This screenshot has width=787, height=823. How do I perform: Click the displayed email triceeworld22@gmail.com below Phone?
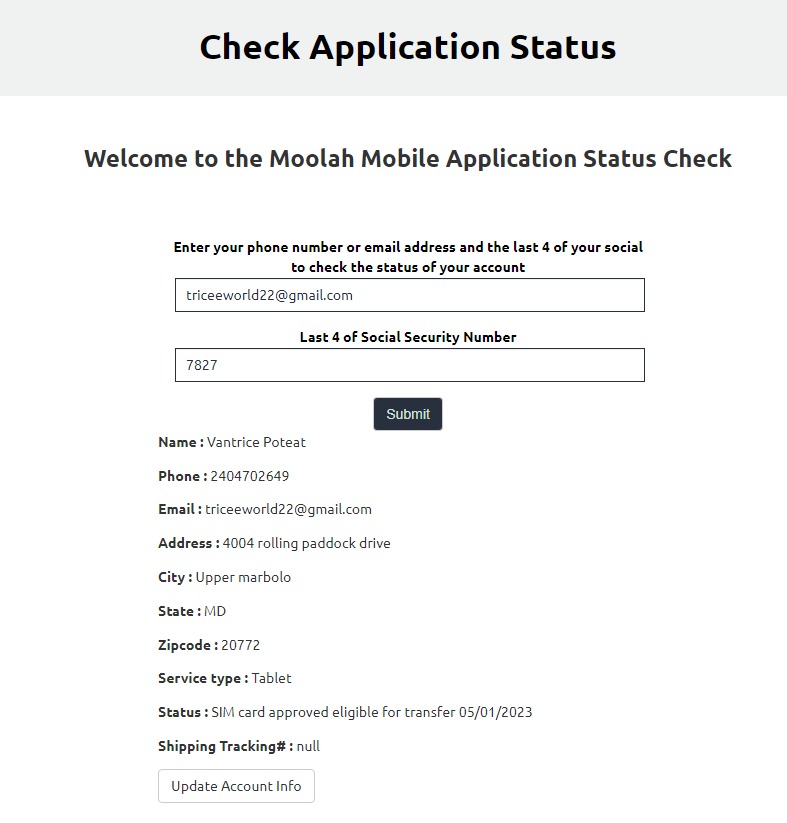[x=288, y=510]
